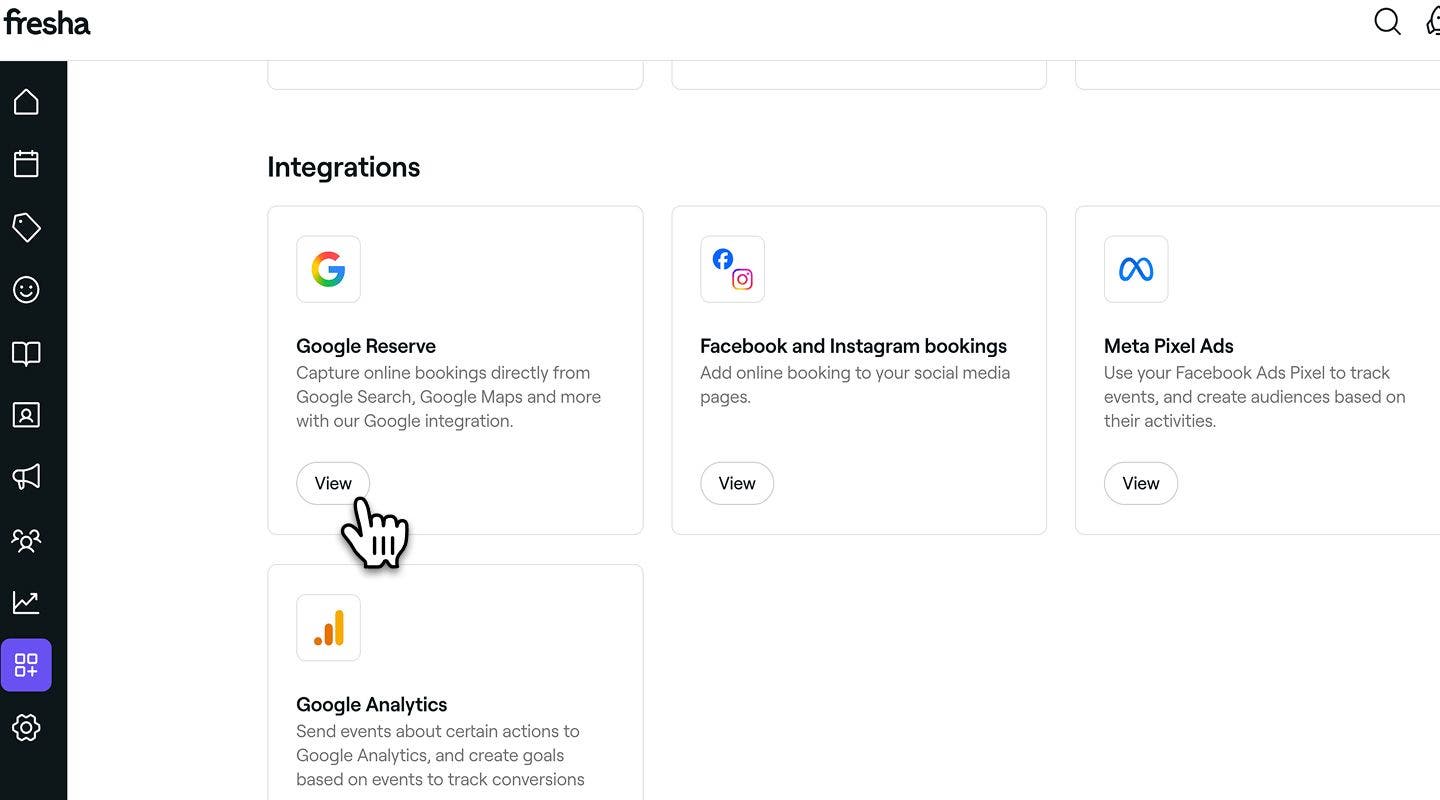View the Google Reserve integration
The height and width of the screenshot is (800, 1440).
[333, 483]
